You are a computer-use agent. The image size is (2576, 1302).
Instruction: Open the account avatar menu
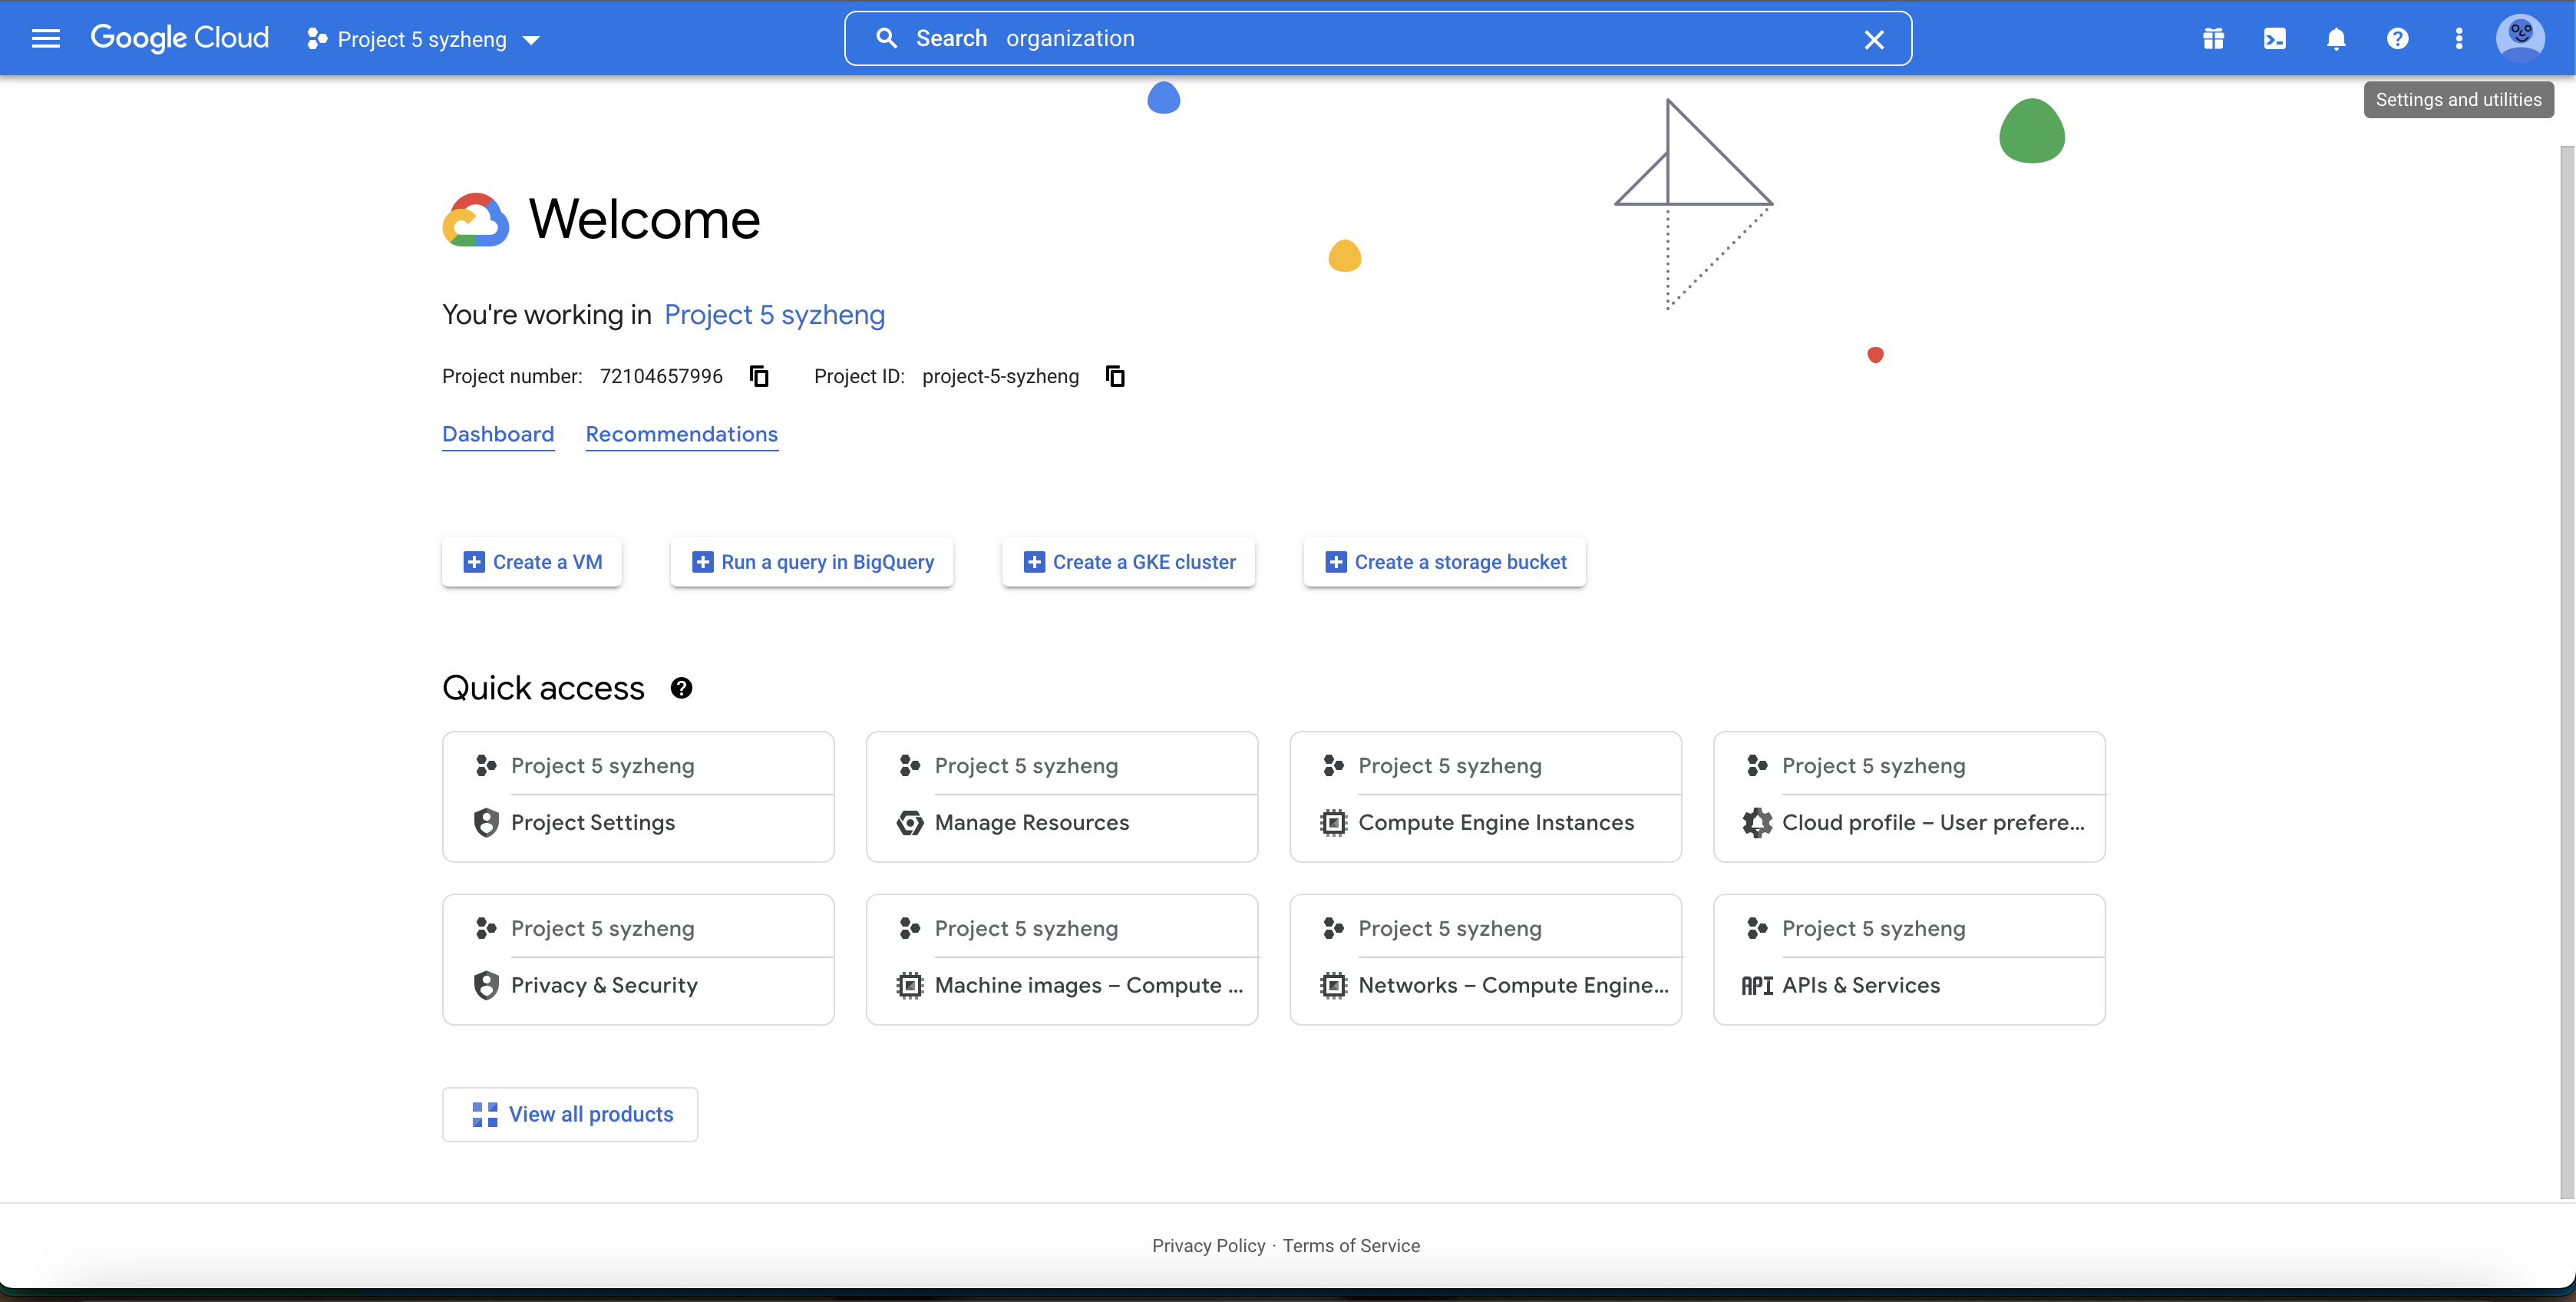click(x=2521, y=38)
